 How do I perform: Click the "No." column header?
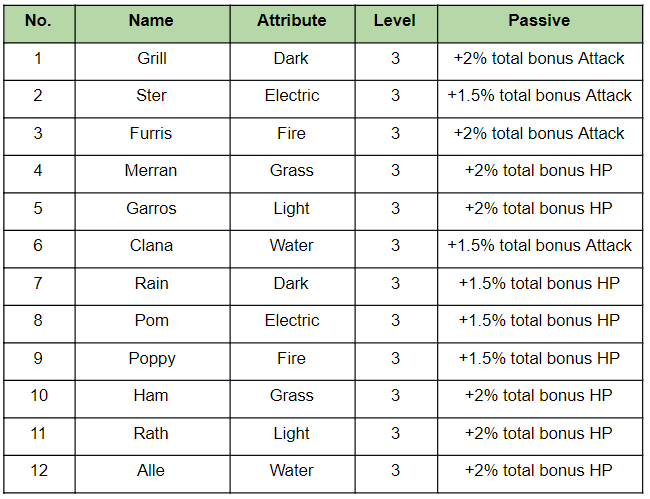coord(38,21)
